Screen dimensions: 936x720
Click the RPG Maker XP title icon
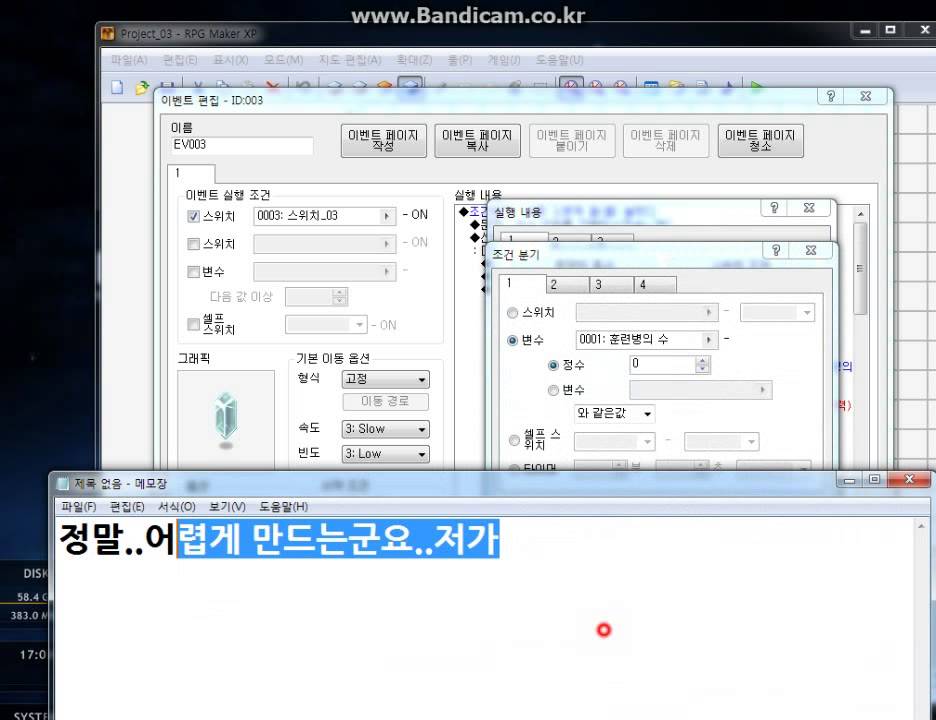107,33
